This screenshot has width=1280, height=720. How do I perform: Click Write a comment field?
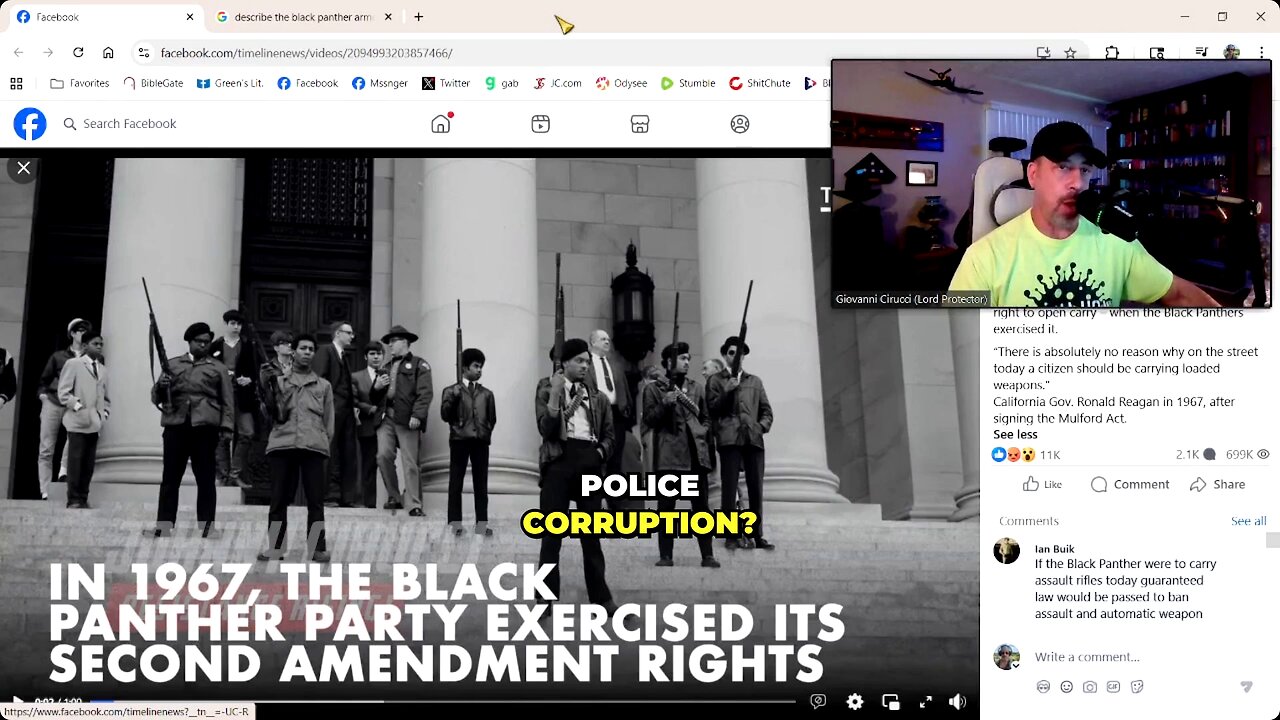coord(1087,657)
